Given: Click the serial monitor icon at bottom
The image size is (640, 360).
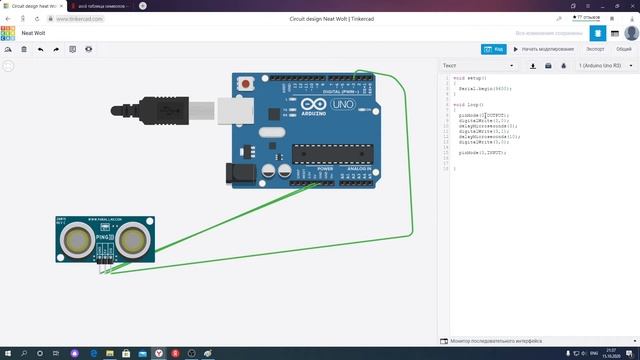Looking at the screenshot, I should 444,341.
